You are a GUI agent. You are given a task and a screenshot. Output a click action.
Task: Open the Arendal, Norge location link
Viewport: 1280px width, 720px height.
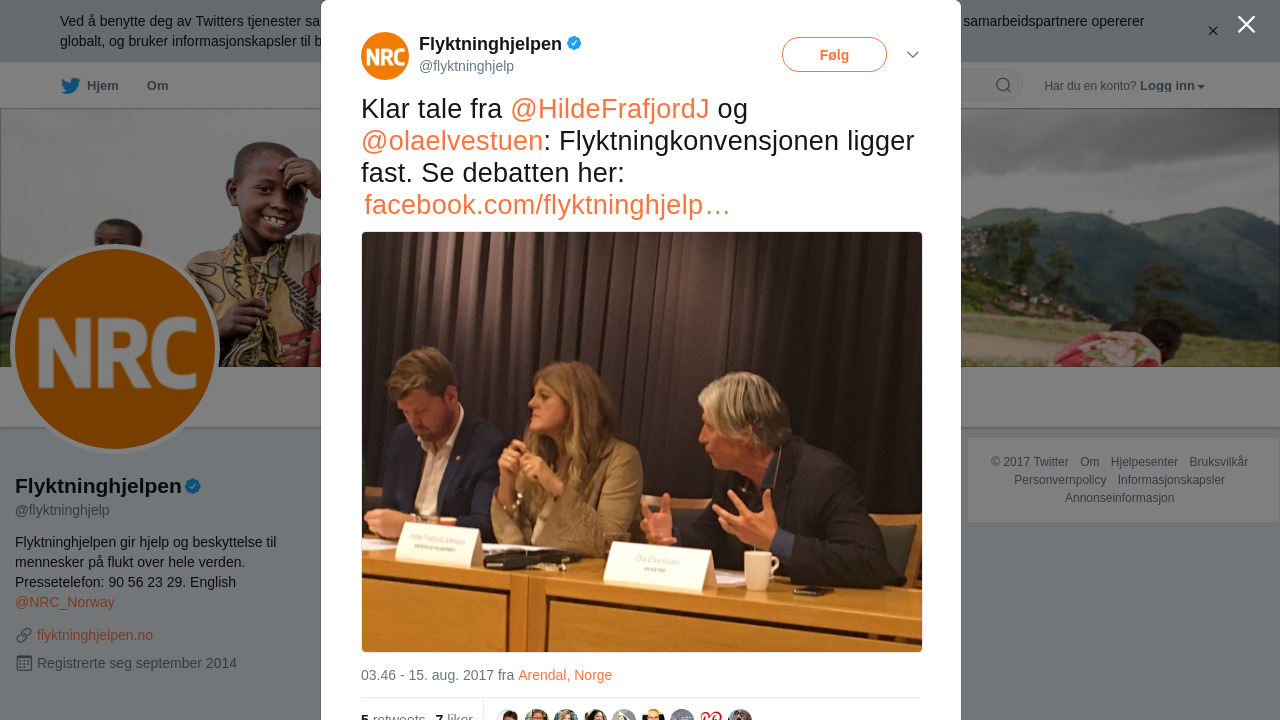[565, 675]
